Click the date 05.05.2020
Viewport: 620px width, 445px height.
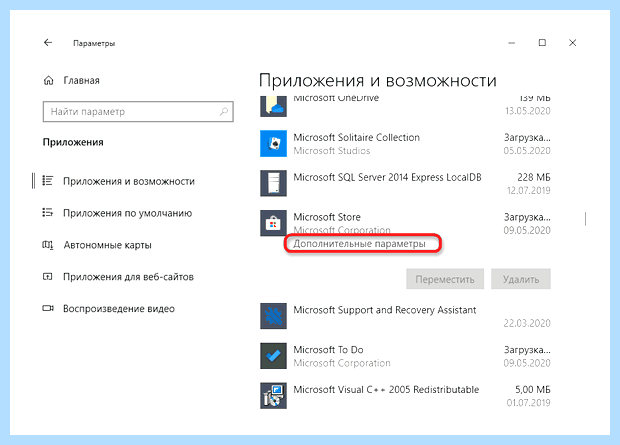pos(527,151)
